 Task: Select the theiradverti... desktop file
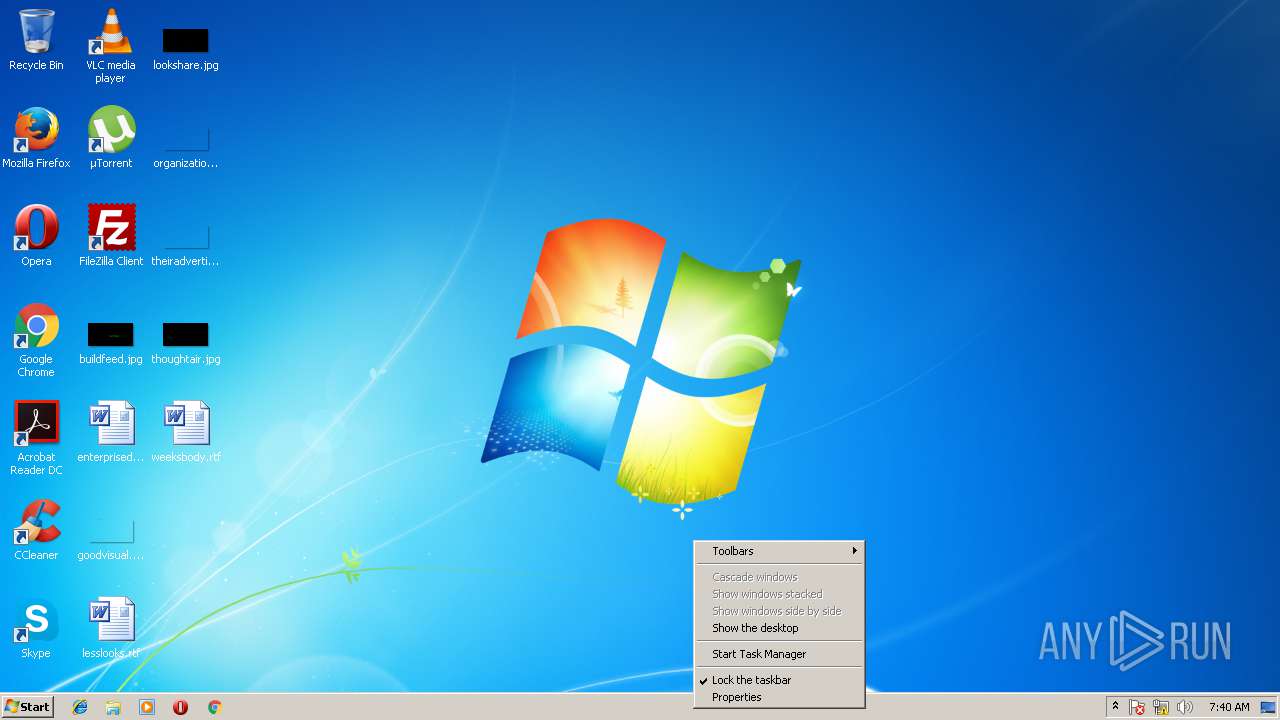tap(186, 244)
